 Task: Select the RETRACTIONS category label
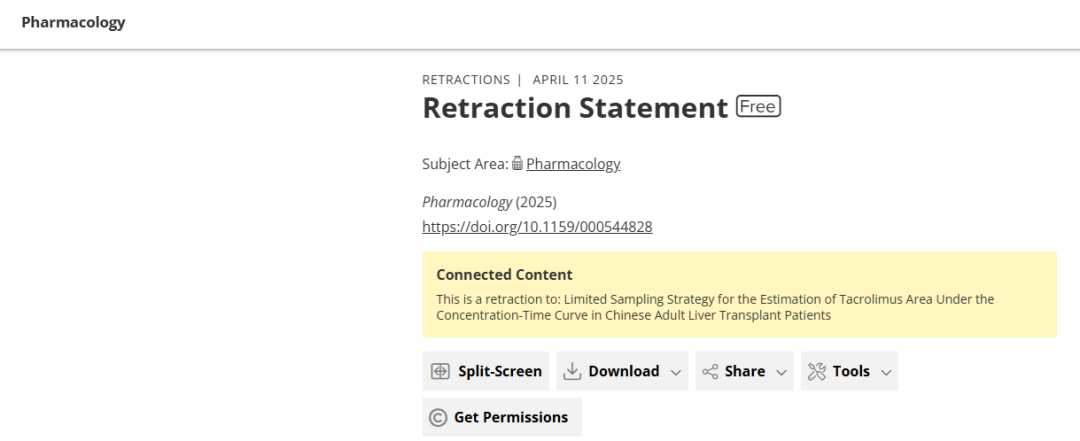(x=466, y=79)
